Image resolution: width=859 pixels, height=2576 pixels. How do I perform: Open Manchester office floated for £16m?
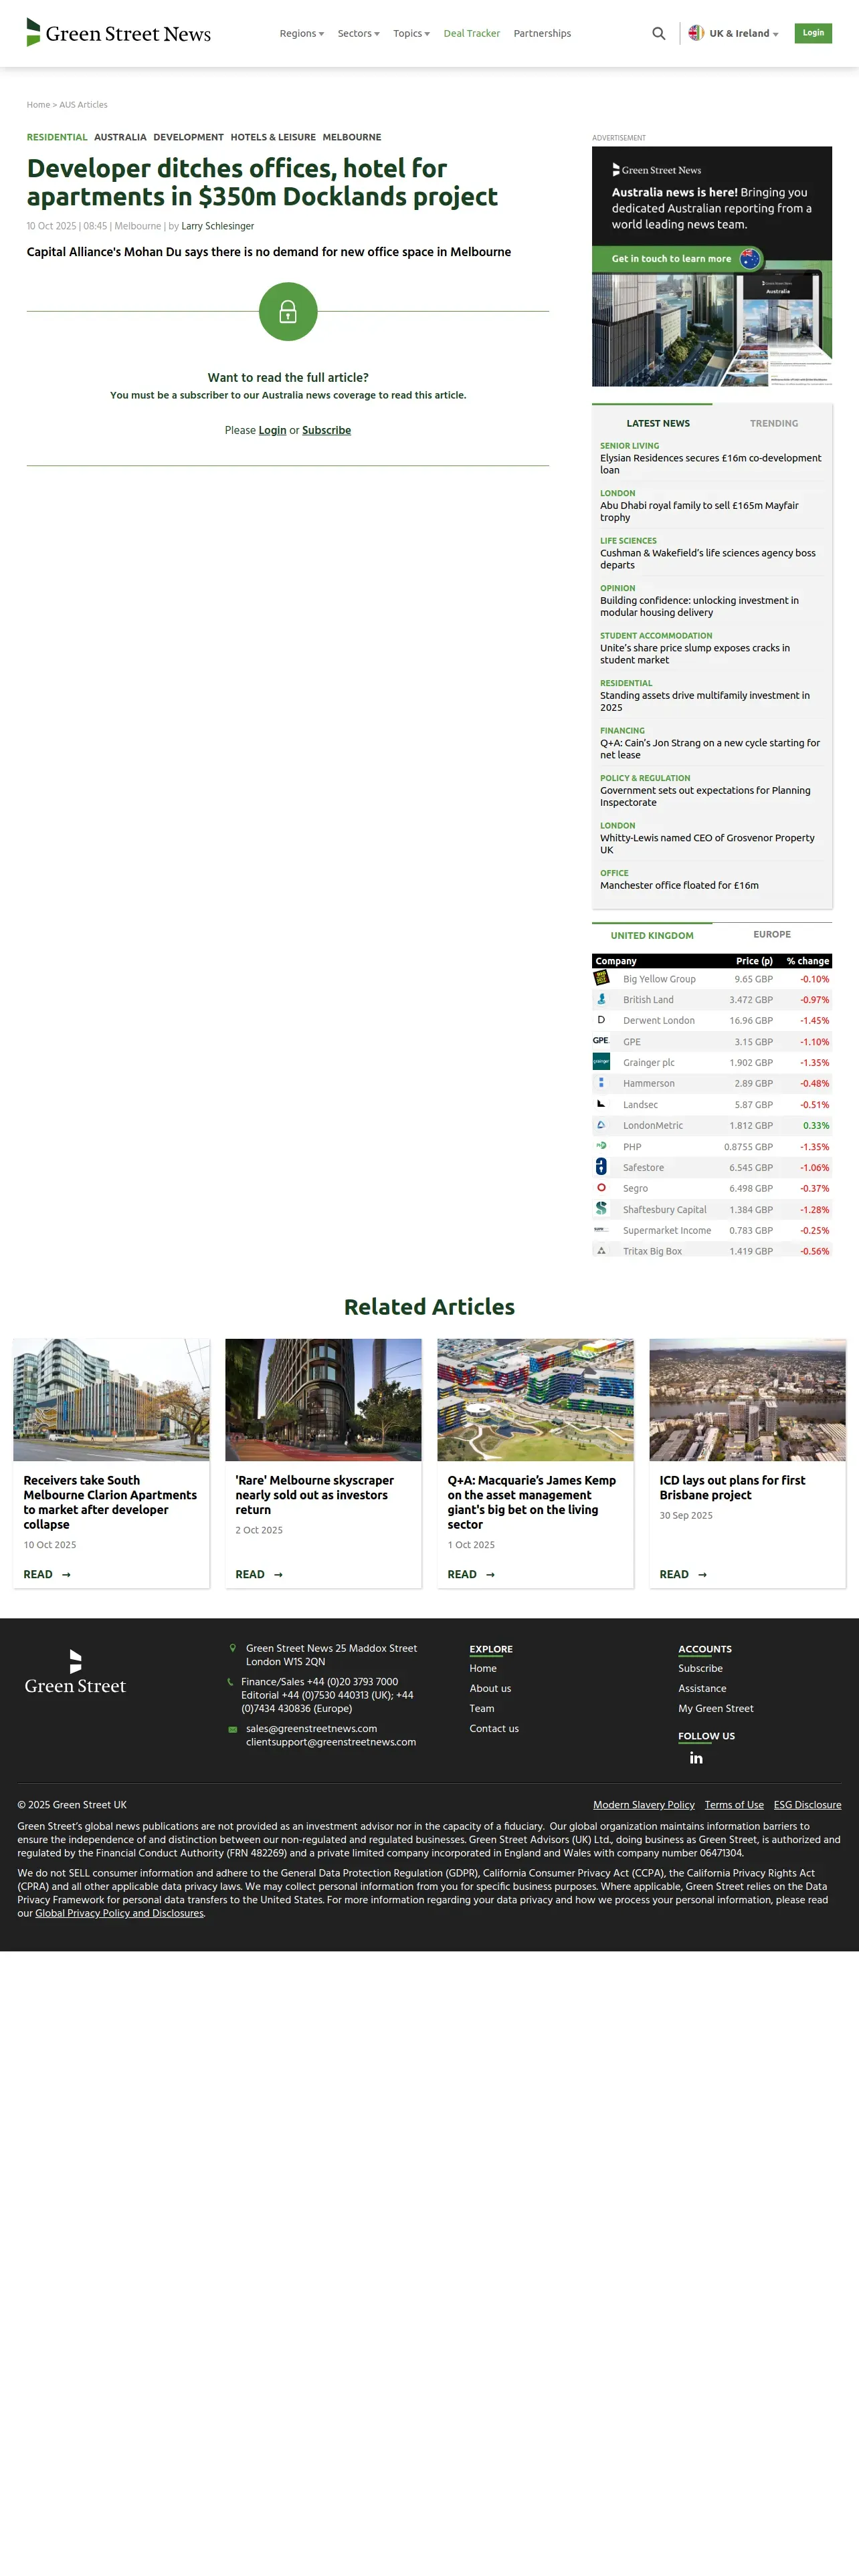point(679,885)
